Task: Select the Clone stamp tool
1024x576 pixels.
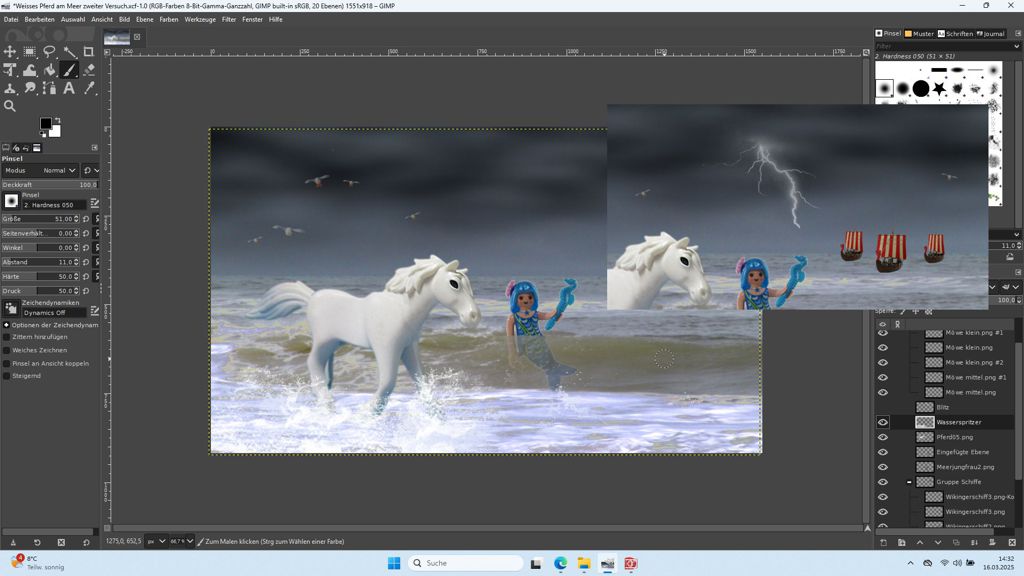Action: pos(10,88)
